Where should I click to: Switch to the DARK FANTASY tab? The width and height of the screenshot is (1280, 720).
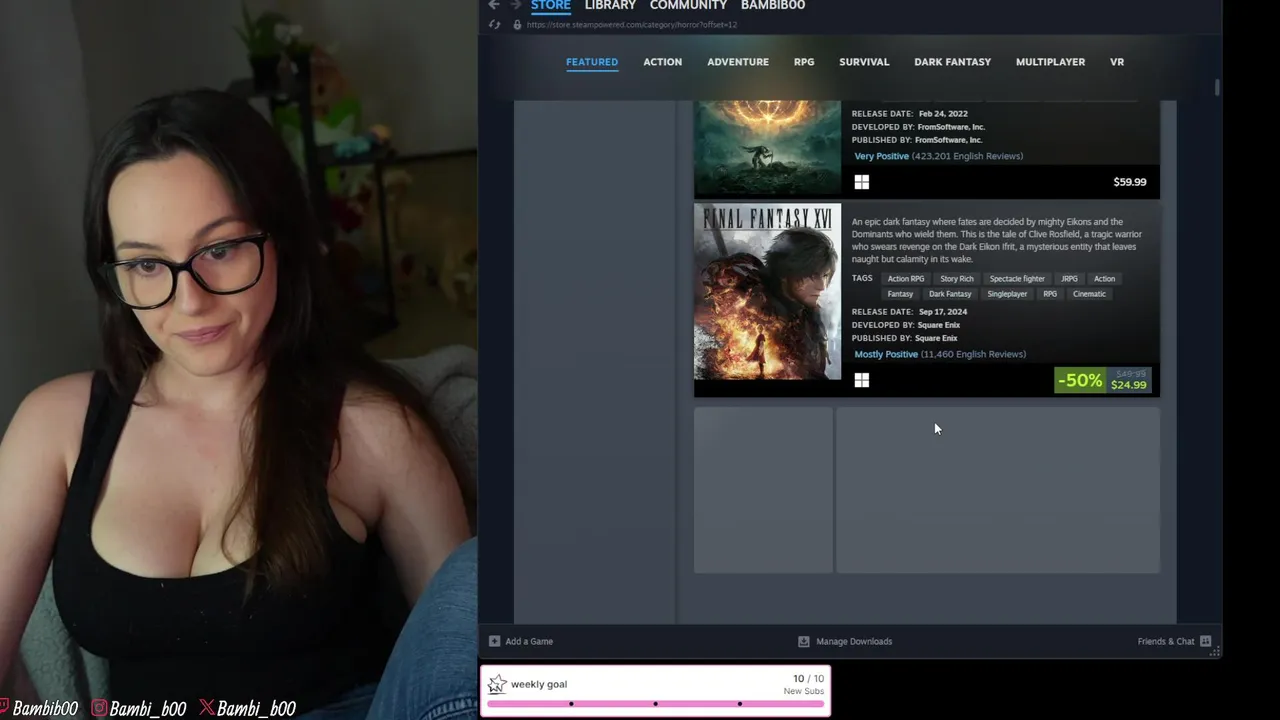click(x=952, y=62)
